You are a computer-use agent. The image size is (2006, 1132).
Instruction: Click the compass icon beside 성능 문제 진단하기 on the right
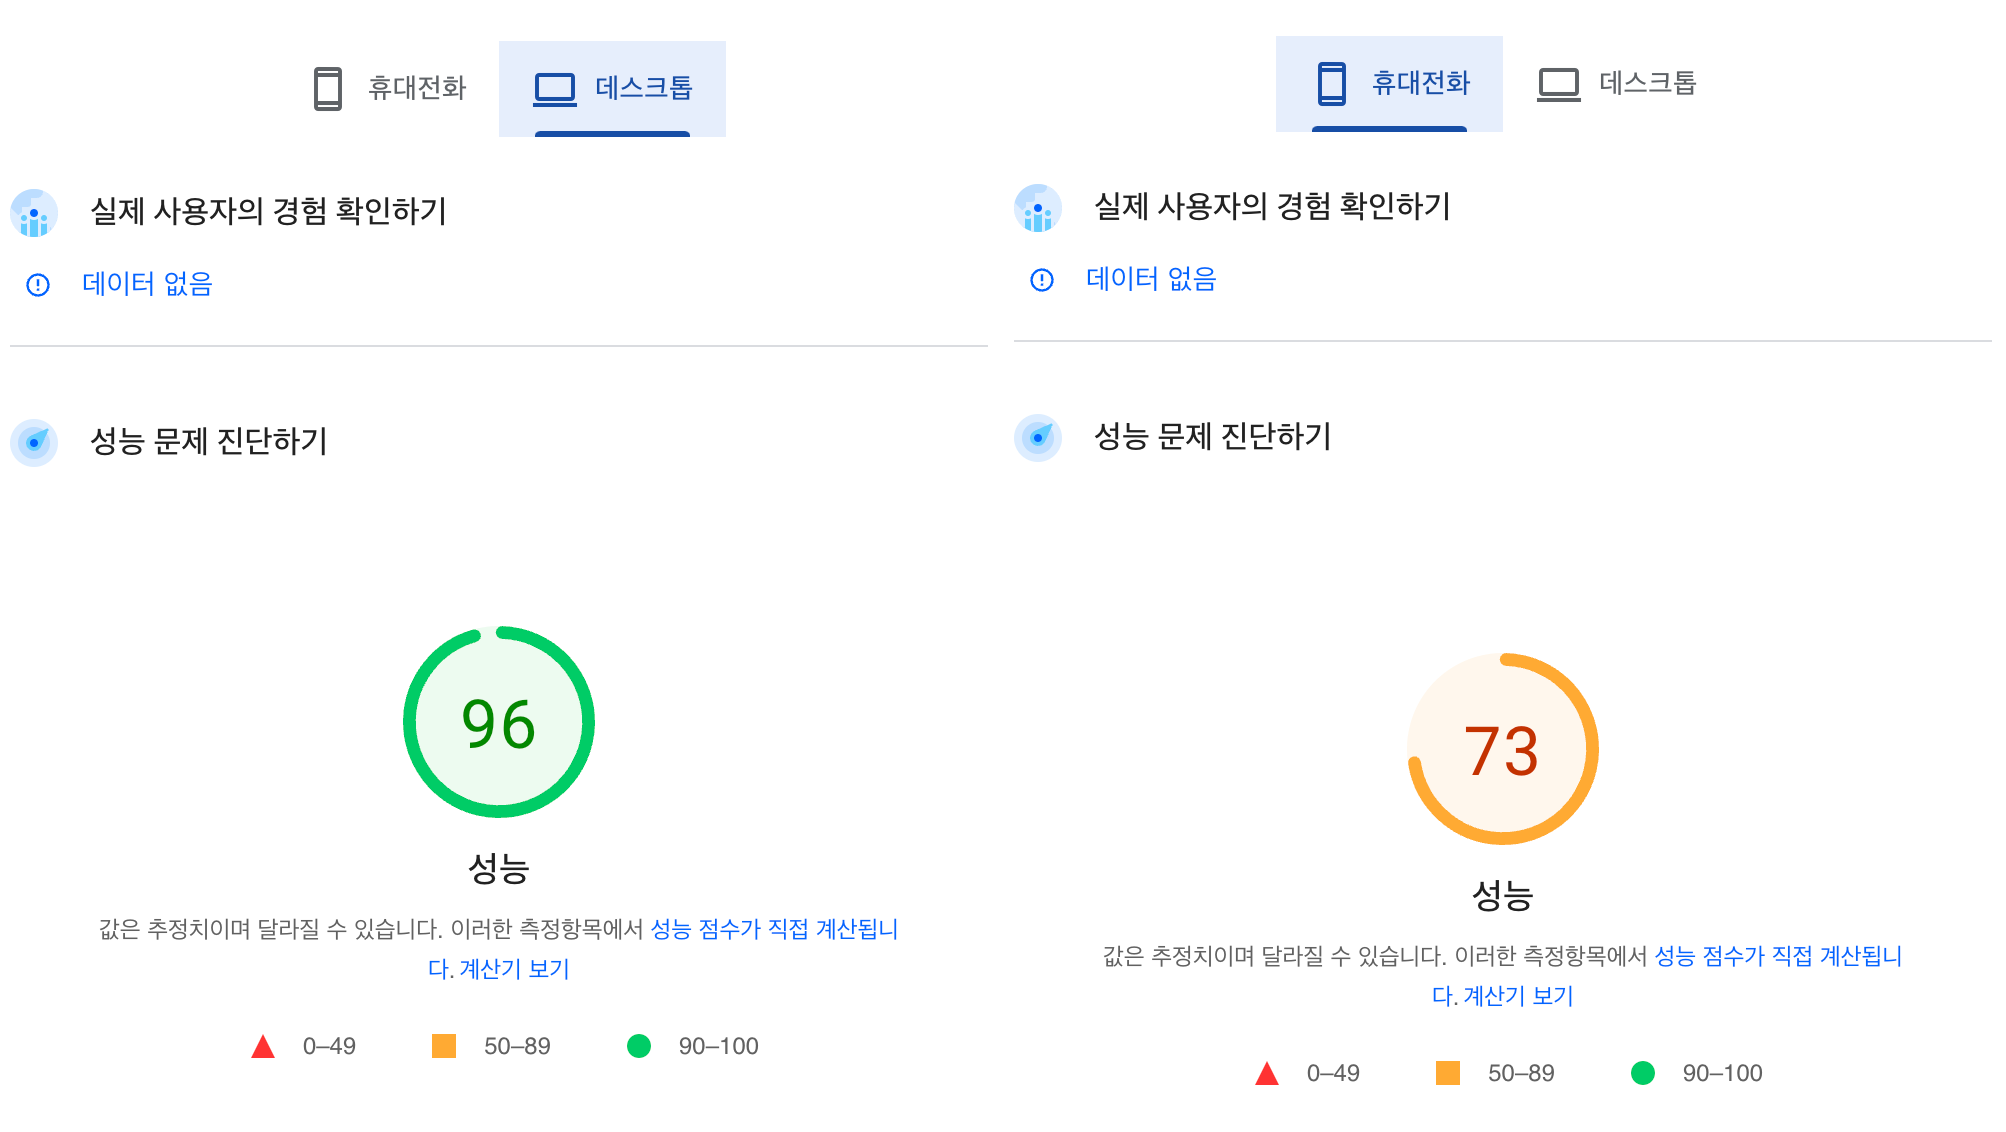1039,437
